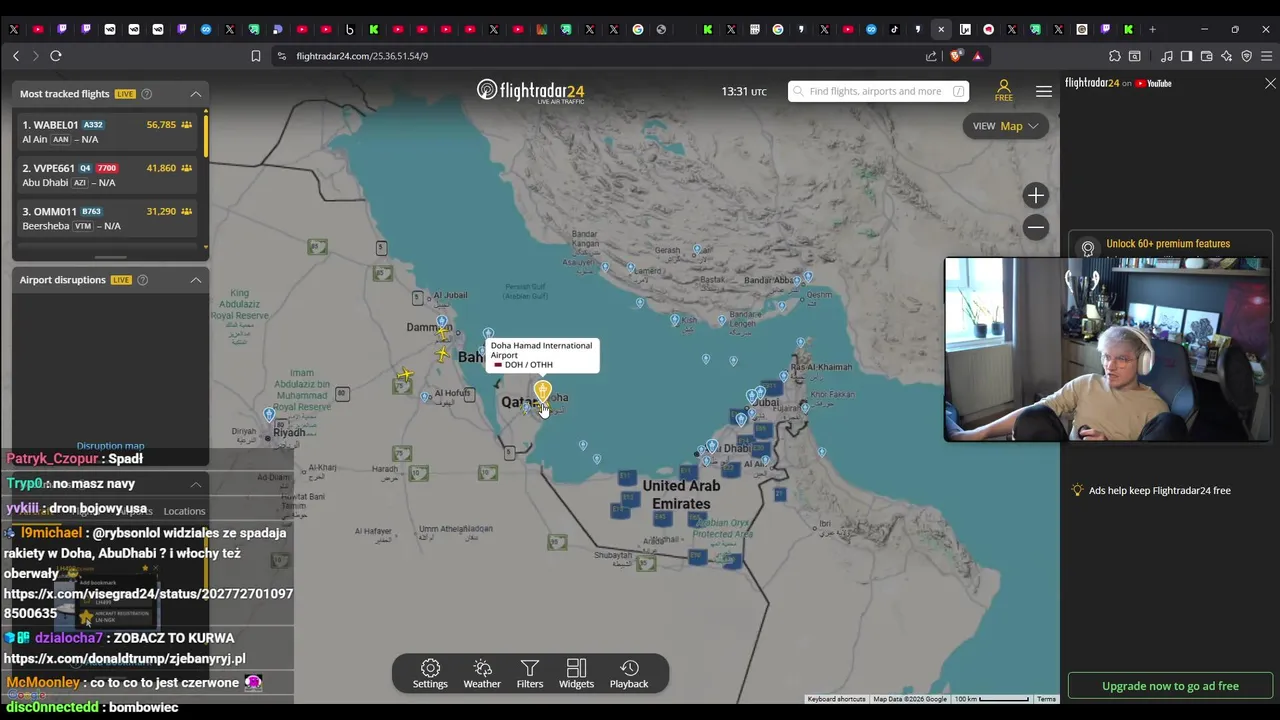This screenshot has height=720, width=1280.
Task: Collapse the Most tracked flights panel
Action: point(196,94)
